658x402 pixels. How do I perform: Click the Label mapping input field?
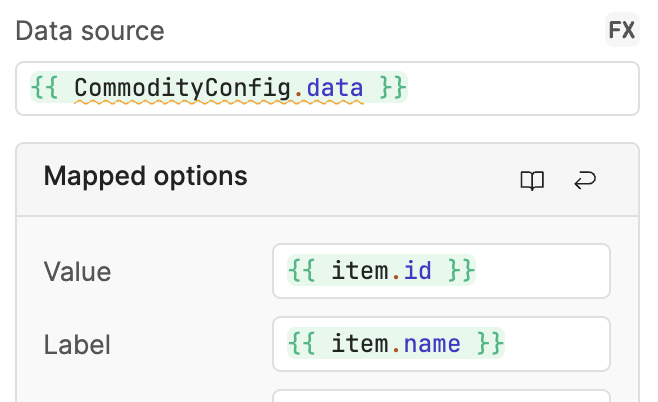441,344
